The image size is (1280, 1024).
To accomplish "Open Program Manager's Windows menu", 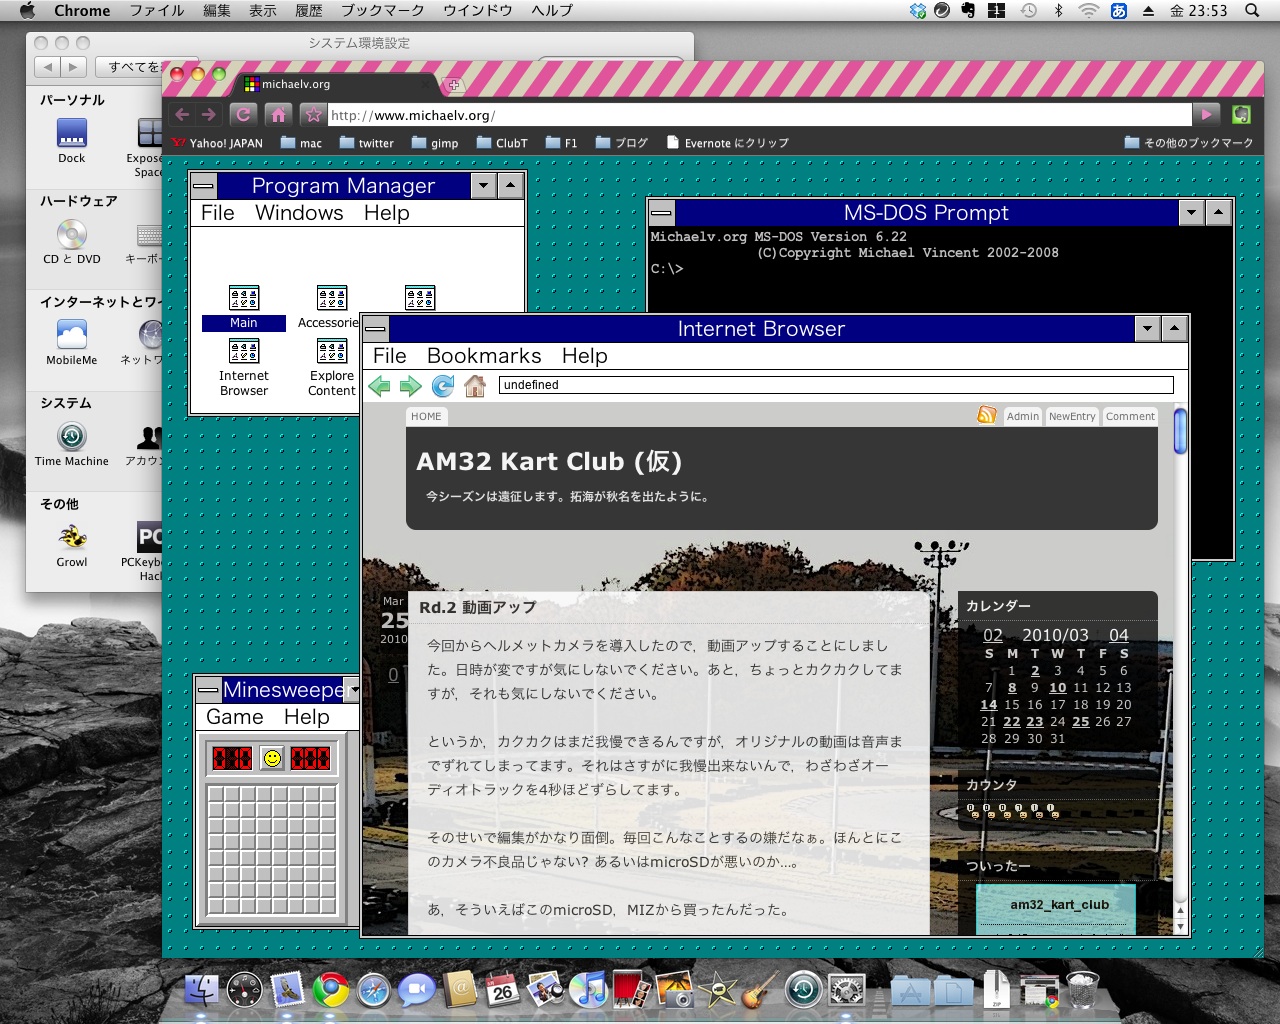I will click(x=299, y=213).
